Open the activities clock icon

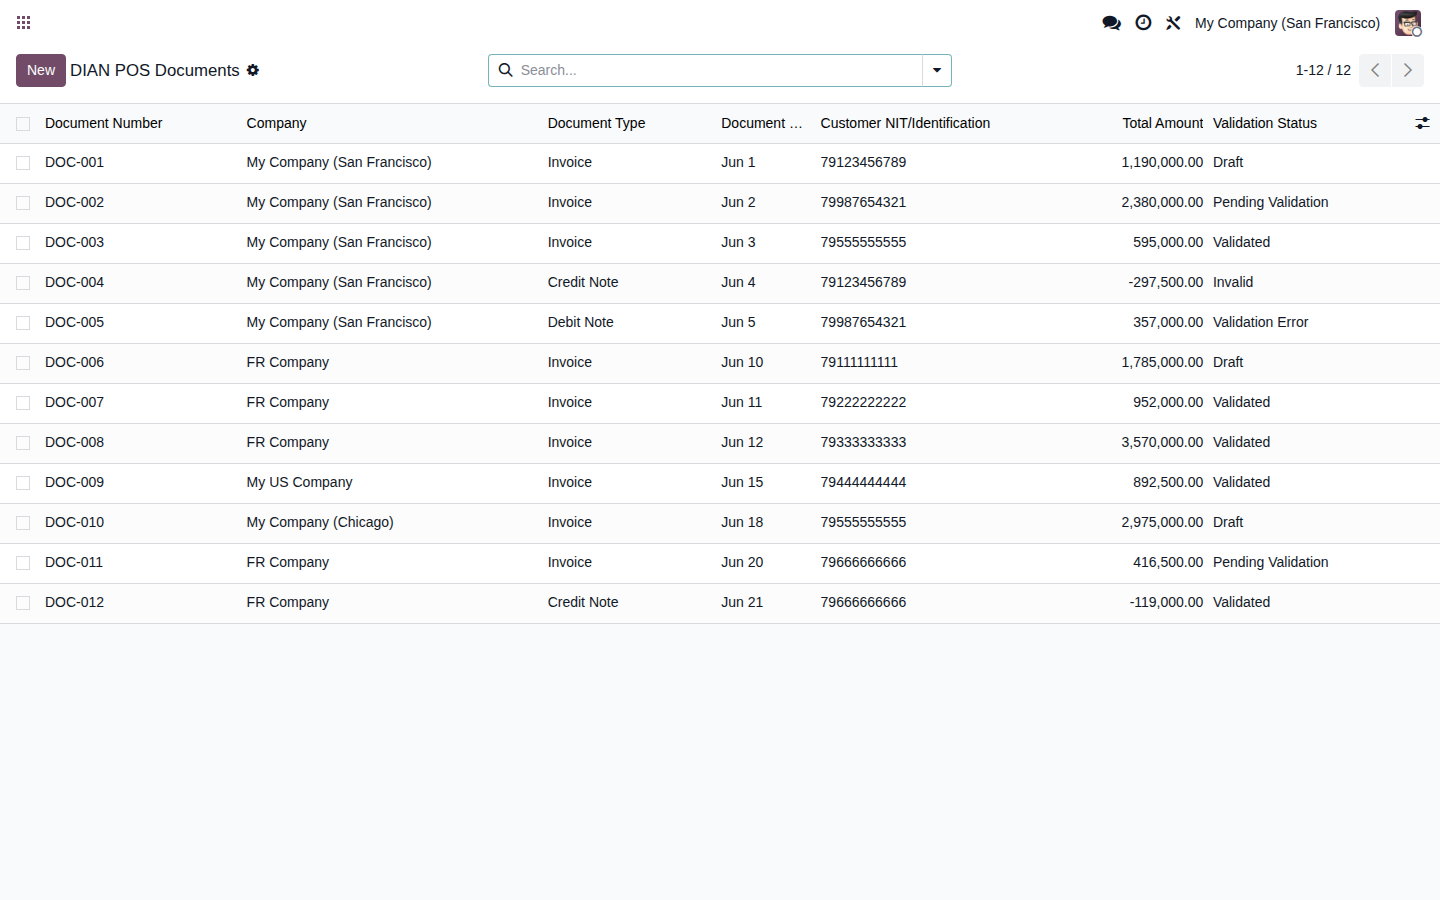click(x=1143, y=22)
